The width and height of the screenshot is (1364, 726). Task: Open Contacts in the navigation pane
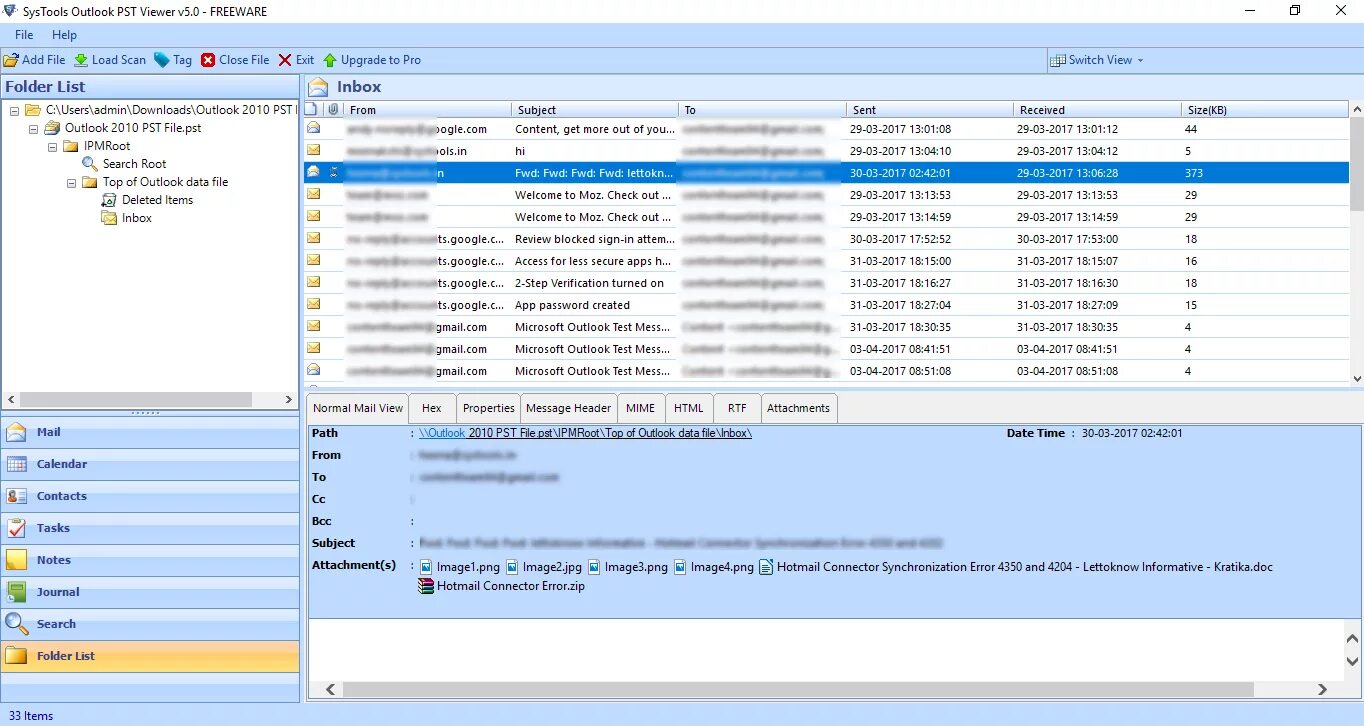point(150,496)
